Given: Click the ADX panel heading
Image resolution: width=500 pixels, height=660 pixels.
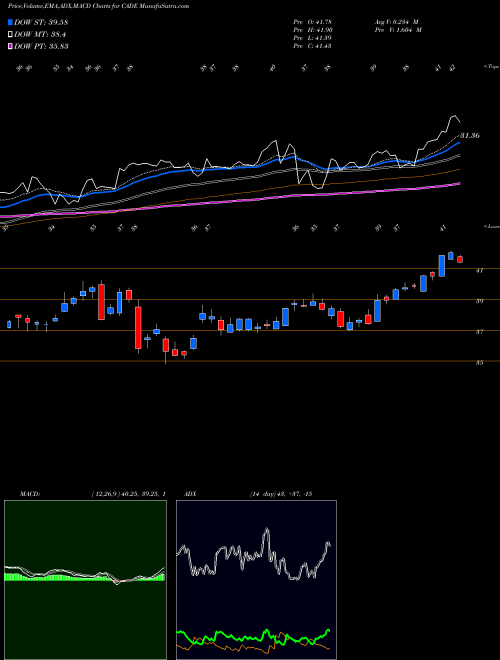Looking at the screenshot, I should tap(191, 494).
